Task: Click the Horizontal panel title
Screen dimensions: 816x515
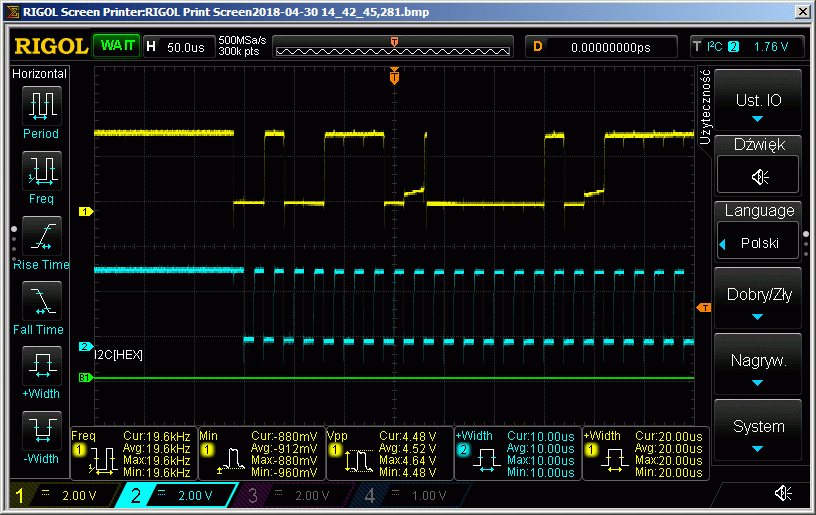Action: pos(40,74)
